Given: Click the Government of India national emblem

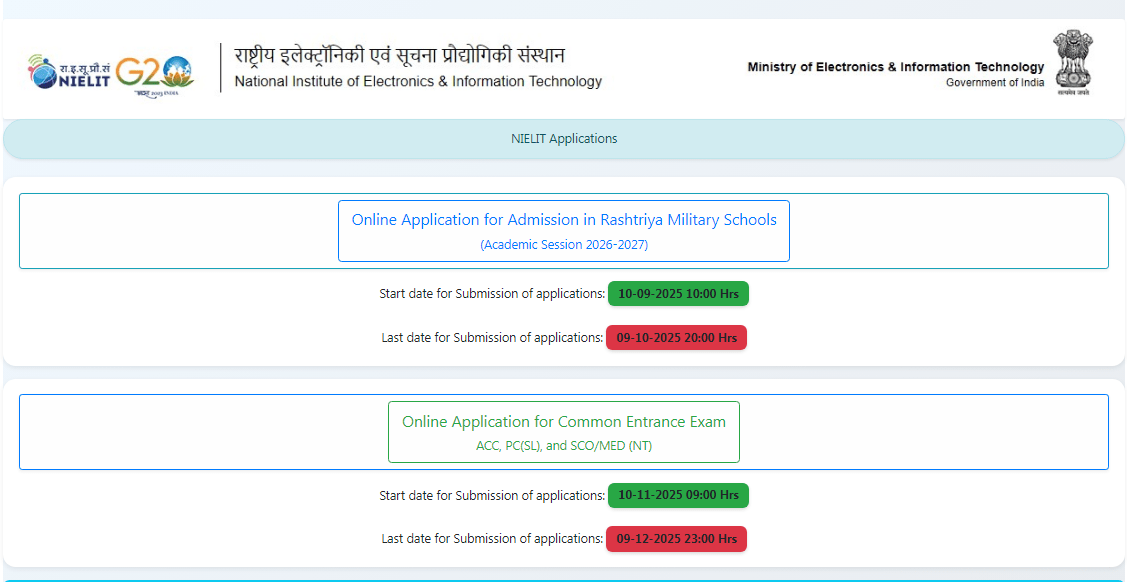Looking at the screenshot, I should pos(1074,62).
